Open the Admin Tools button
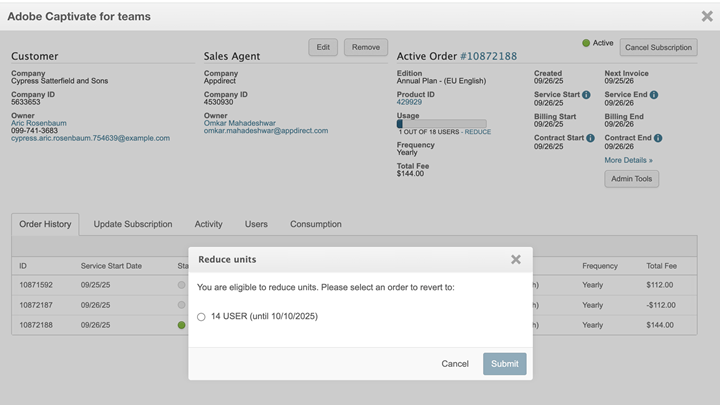 (631, 179)
